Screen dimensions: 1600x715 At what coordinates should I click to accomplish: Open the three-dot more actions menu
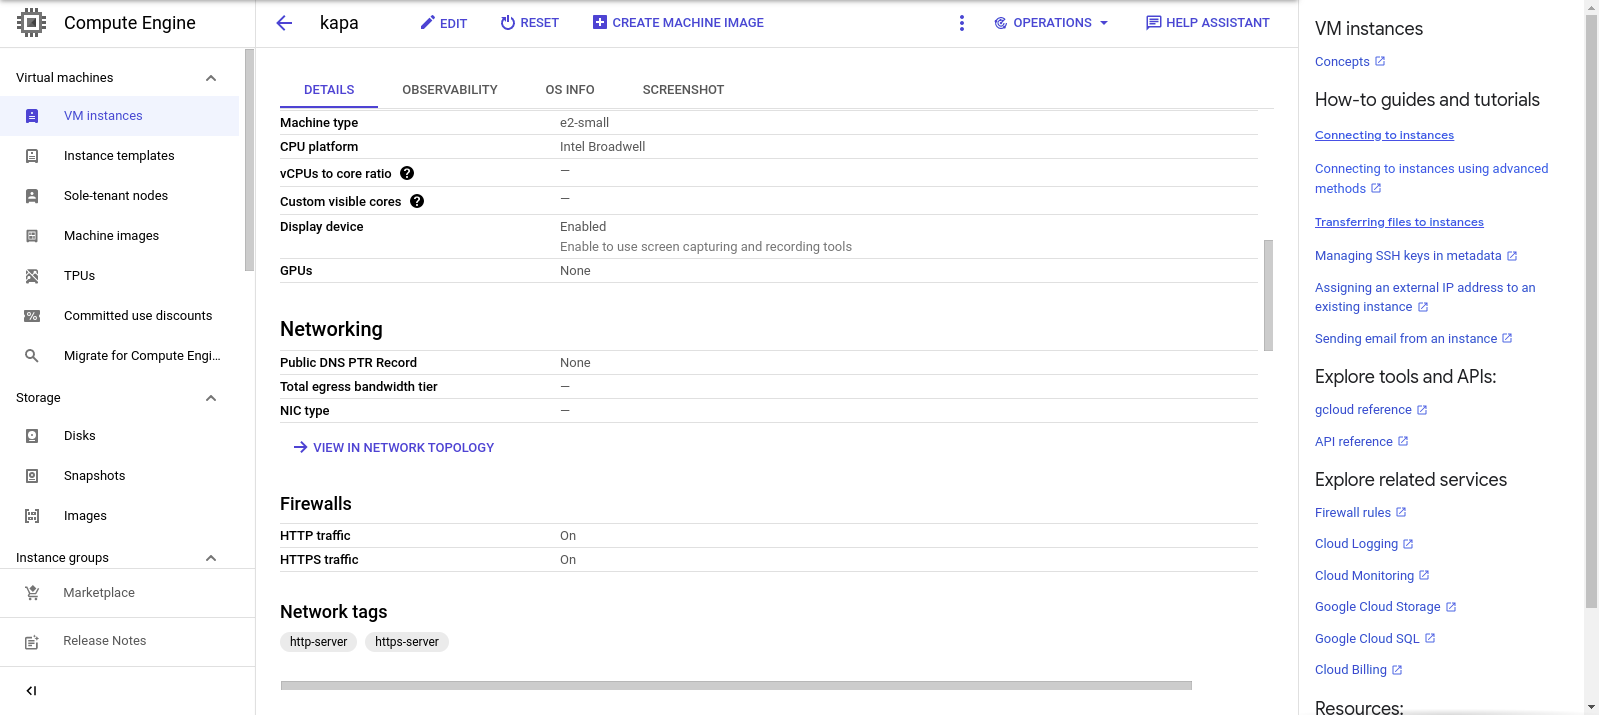coord(962,23)
